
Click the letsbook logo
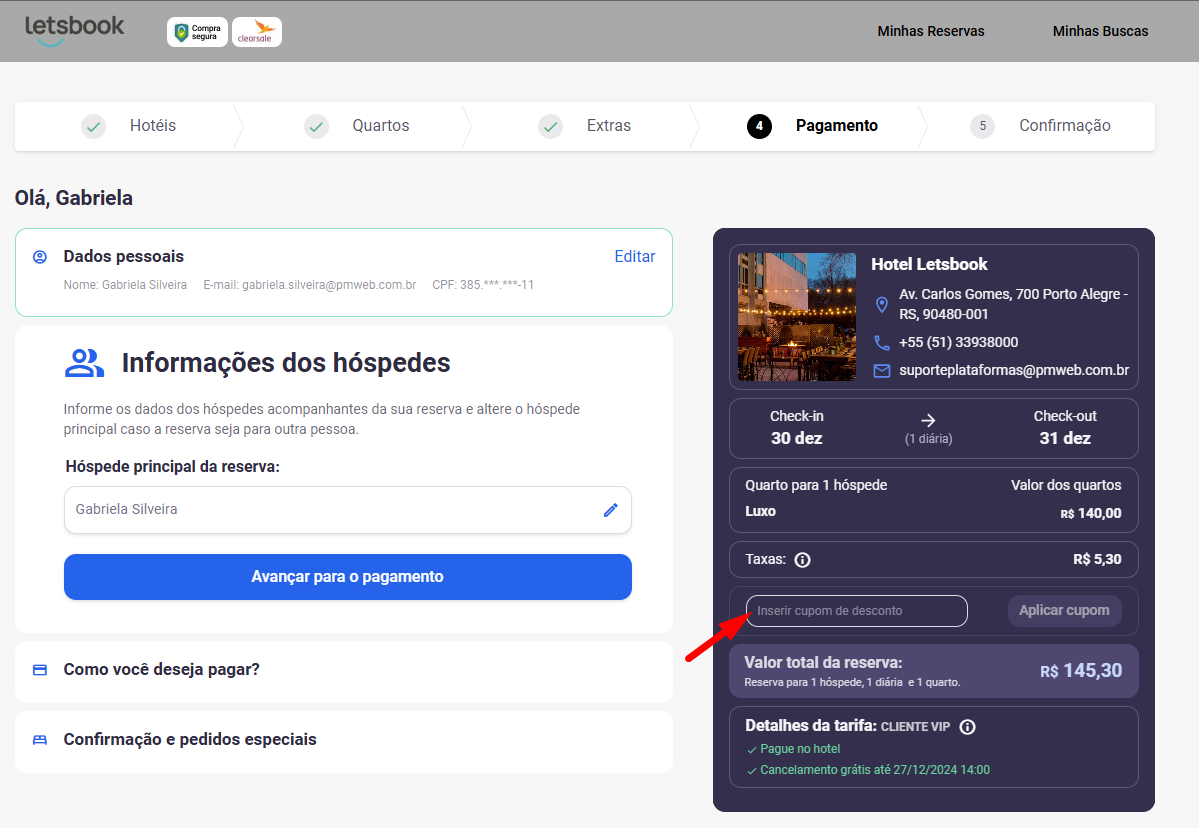pos(74,30)
